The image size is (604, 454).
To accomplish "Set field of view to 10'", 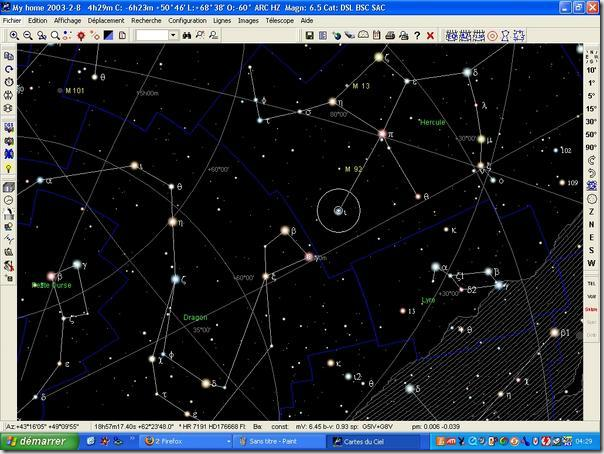I will coord(591,70).
